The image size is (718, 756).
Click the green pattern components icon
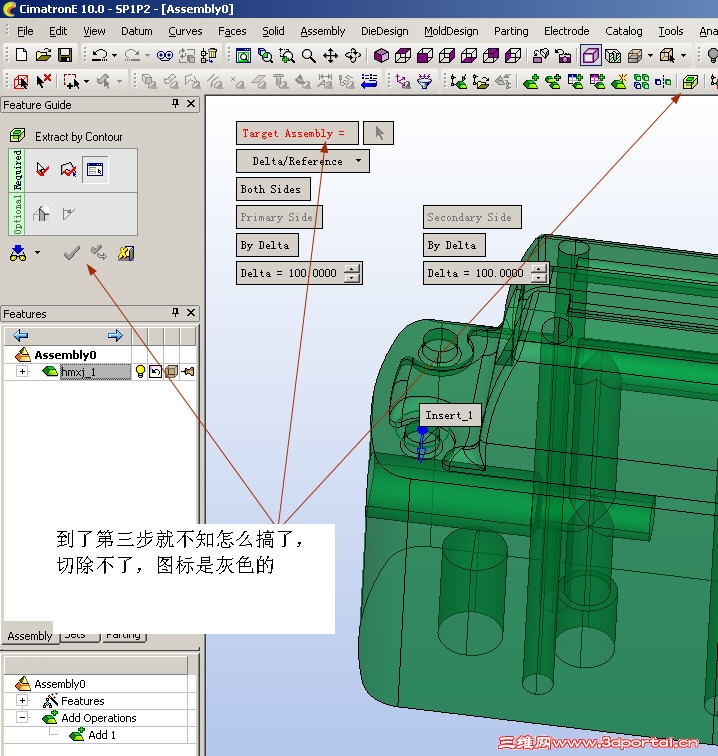[x=641, y=81]
